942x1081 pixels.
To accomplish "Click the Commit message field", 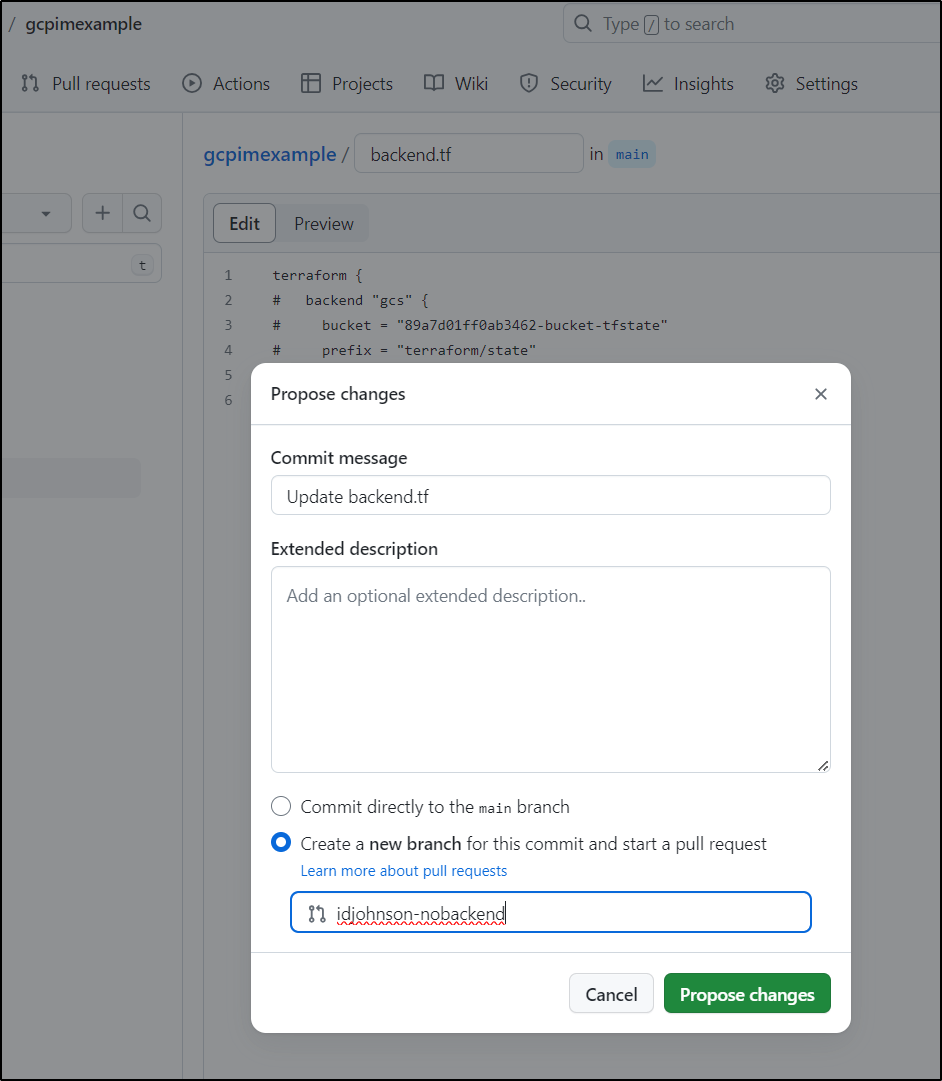I will tap(550, 496).
